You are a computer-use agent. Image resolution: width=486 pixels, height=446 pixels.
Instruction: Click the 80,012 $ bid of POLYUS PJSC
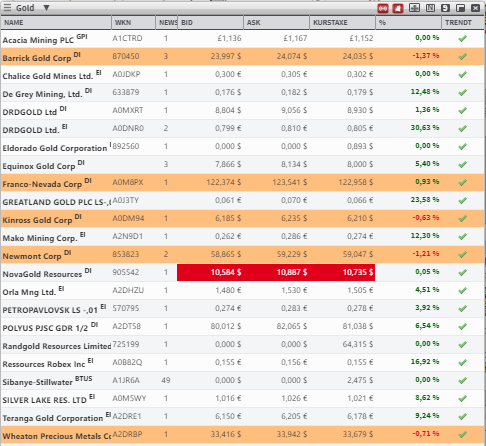(x=226, y=326)
